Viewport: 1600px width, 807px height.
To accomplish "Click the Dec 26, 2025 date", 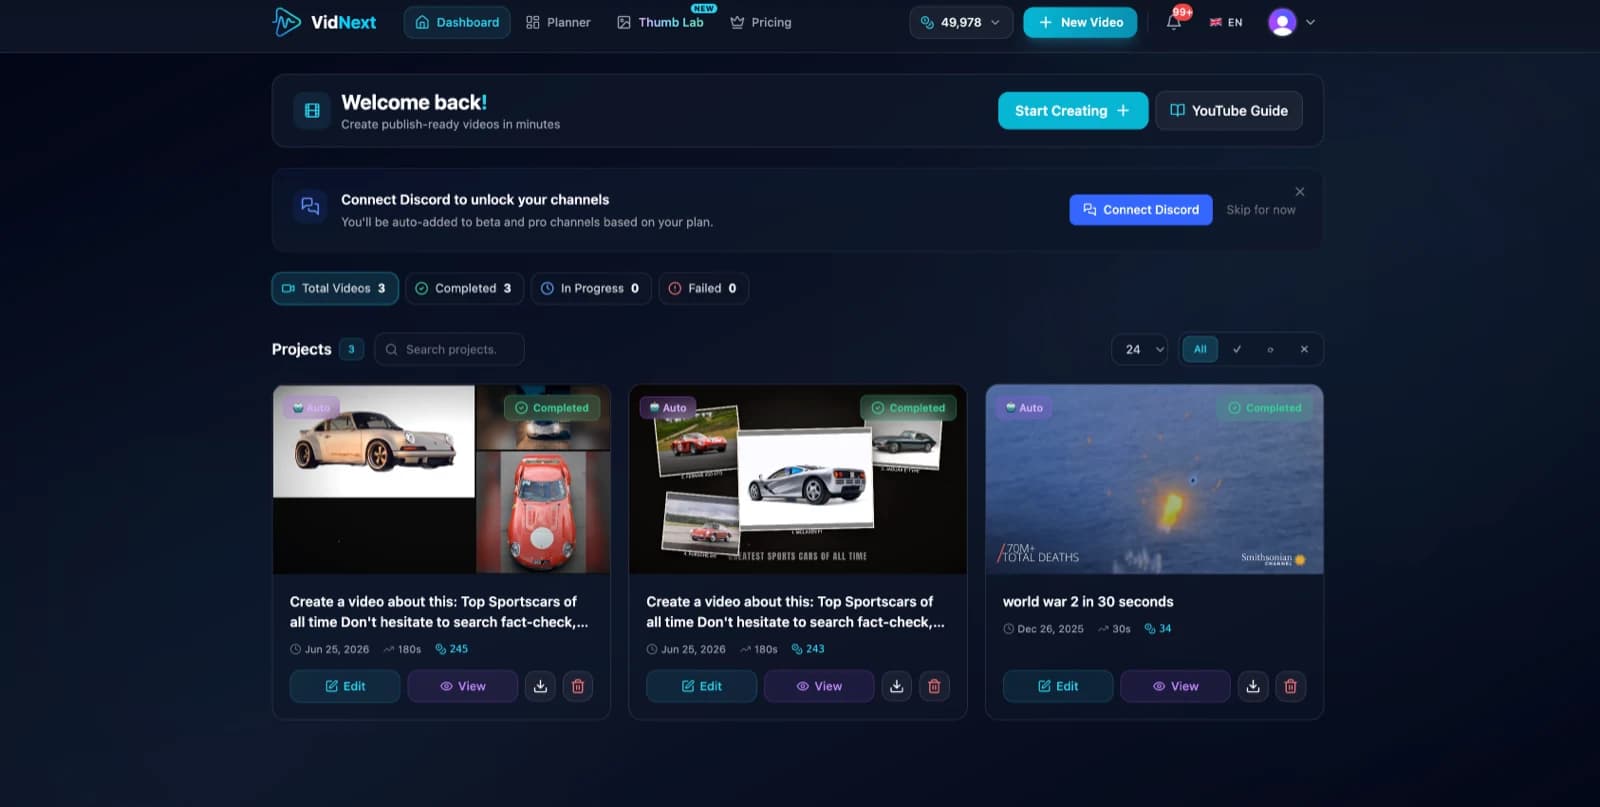I will pos(1043,629).
